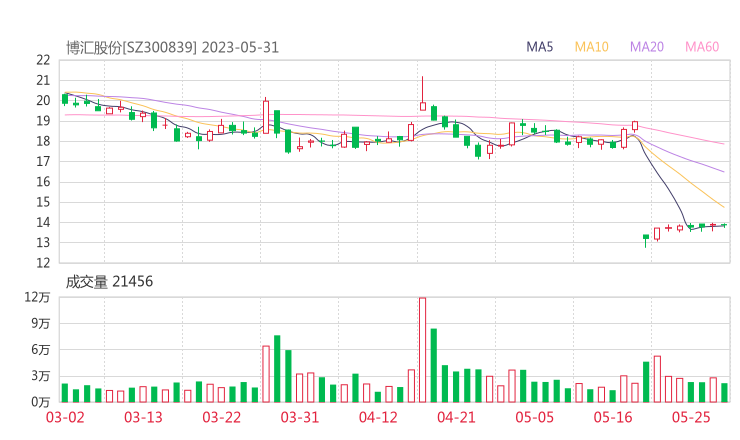
Task: Click the MA5 legend label
Action: (539, 47)
